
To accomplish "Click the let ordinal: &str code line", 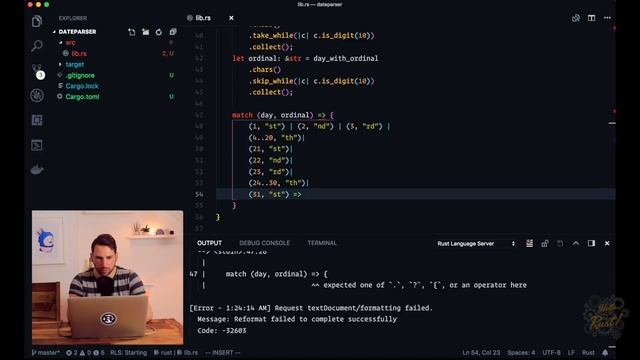I will coord(305,58).
